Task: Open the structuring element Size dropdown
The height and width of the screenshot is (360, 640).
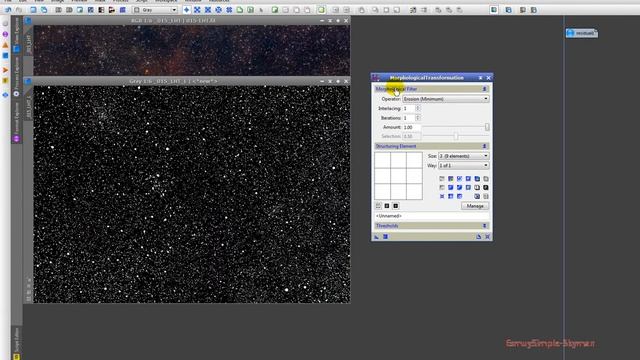Action: point(463,156)
